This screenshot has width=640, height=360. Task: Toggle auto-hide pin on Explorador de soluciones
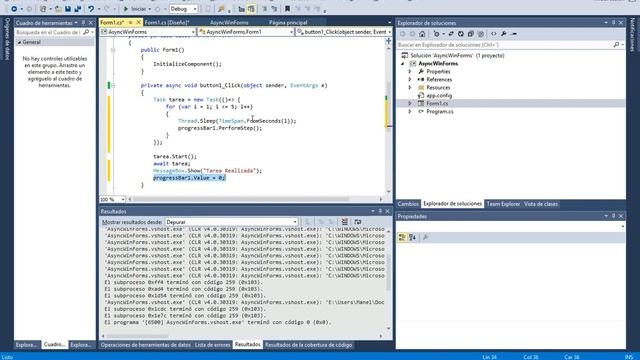click(x=613, y=23)
